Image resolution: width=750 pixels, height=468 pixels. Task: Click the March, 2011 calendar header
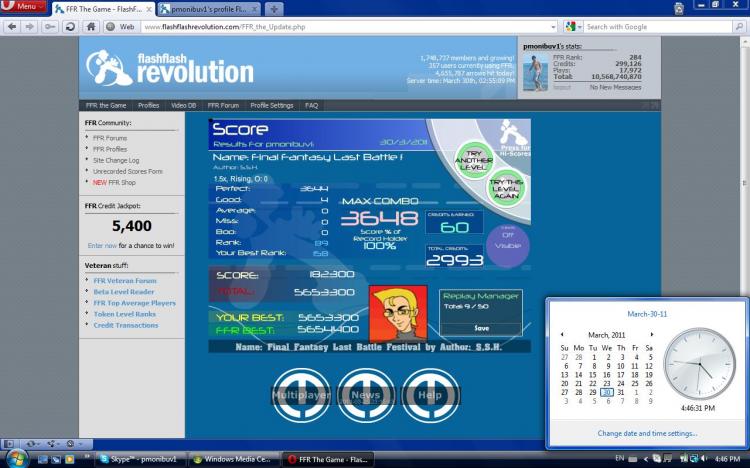click(x=607, y=335)
